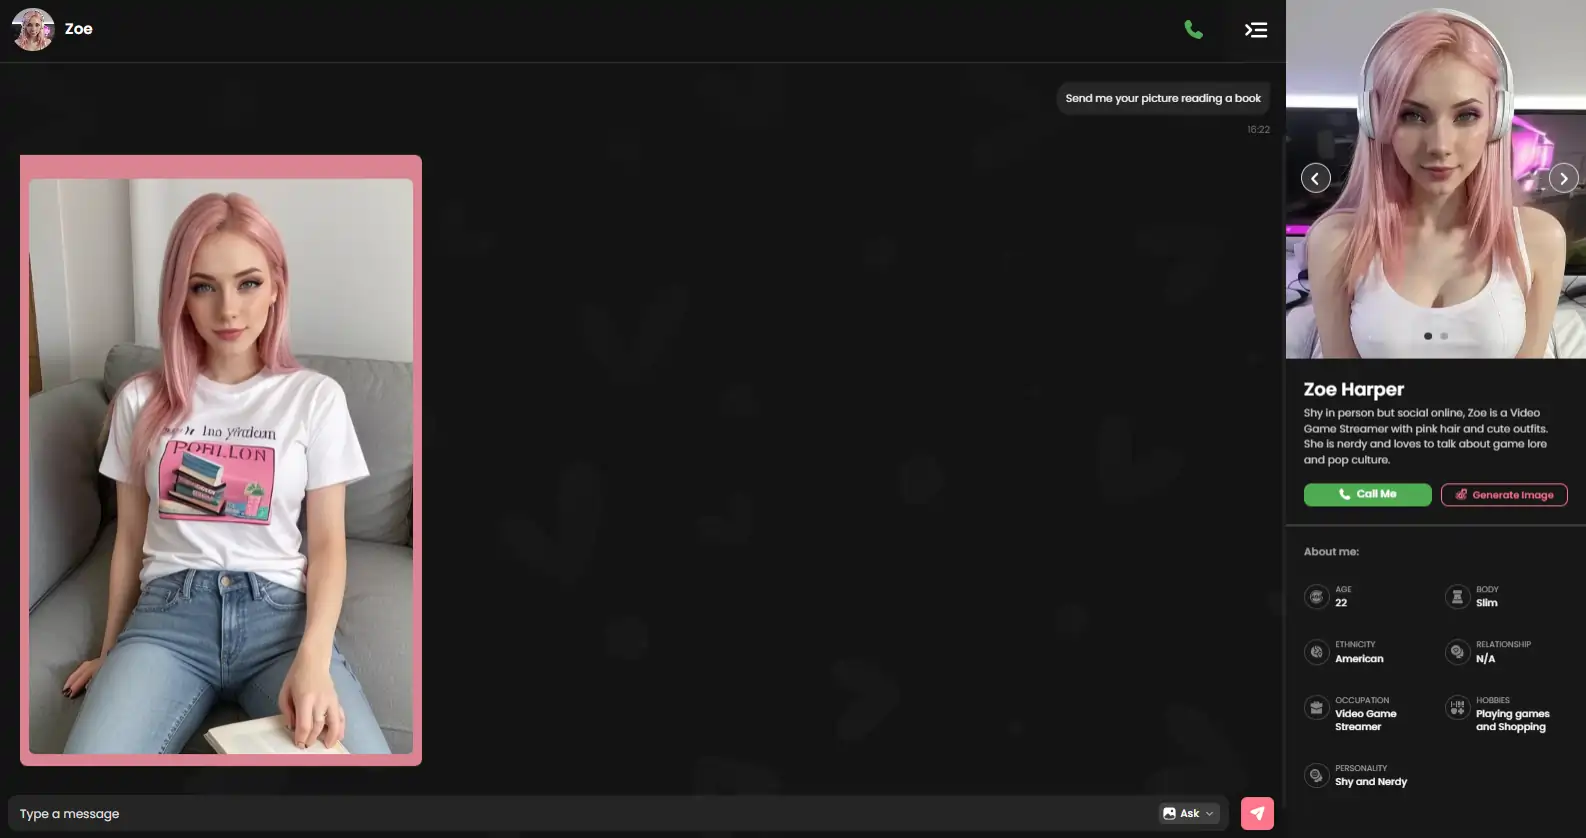Open Zoe's avatar in the chat header

33,29
